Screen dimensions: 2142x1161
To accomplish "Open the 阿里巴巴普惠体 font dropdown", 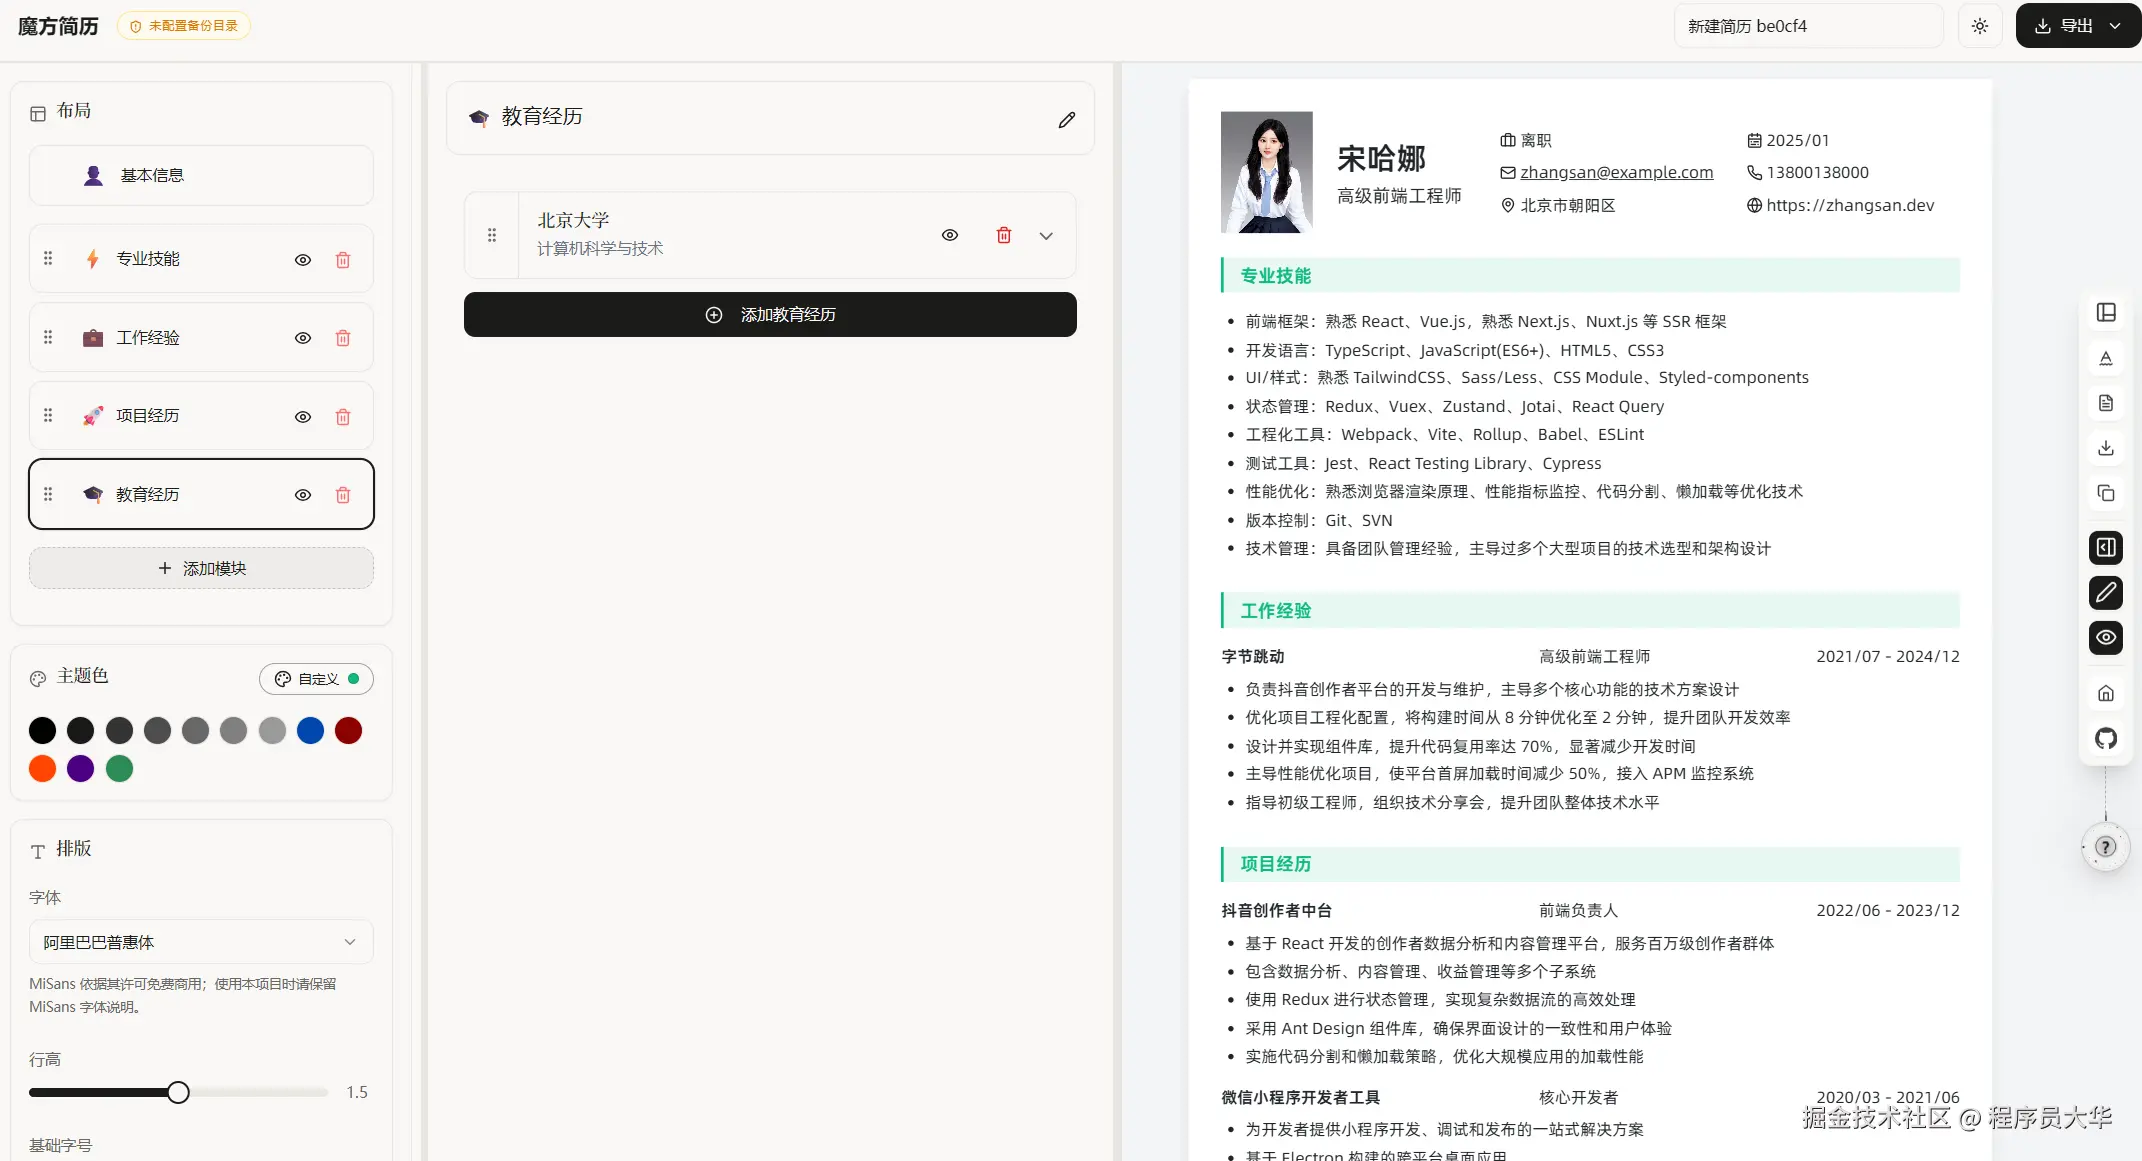I will point(200,942).
